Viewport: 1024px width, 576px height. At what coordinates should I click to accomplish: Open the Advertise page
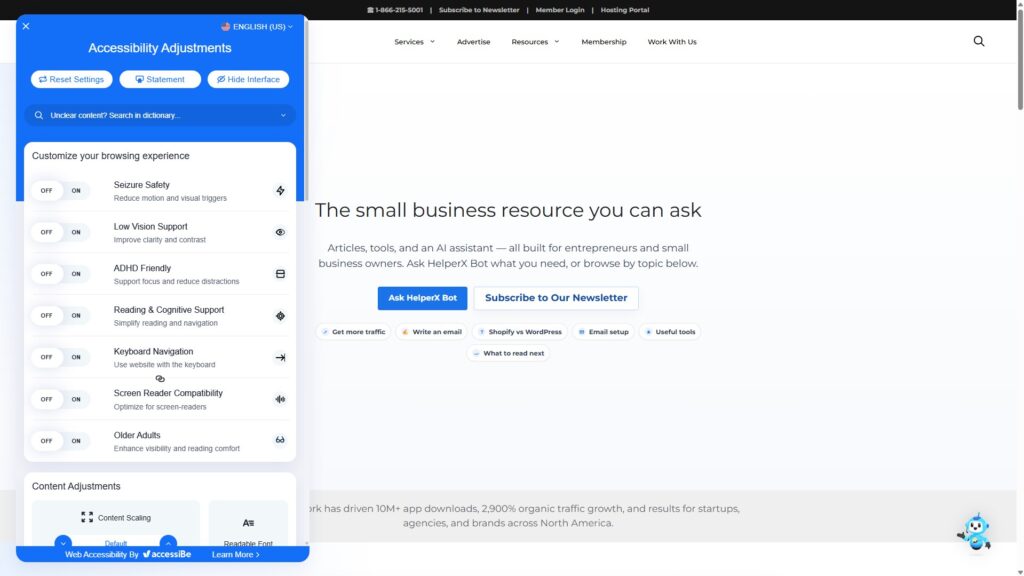point(473,42)
